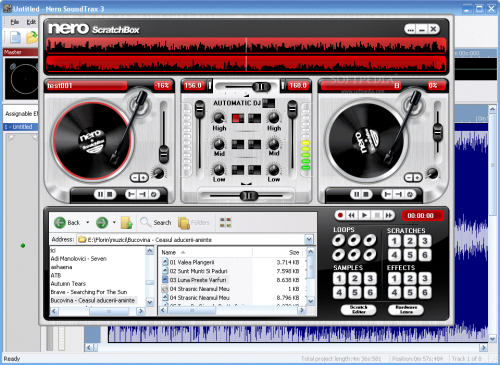Click the right deck pitch slider handle
Viewport: 500px width, 365px height.
(x=438, y=132)
